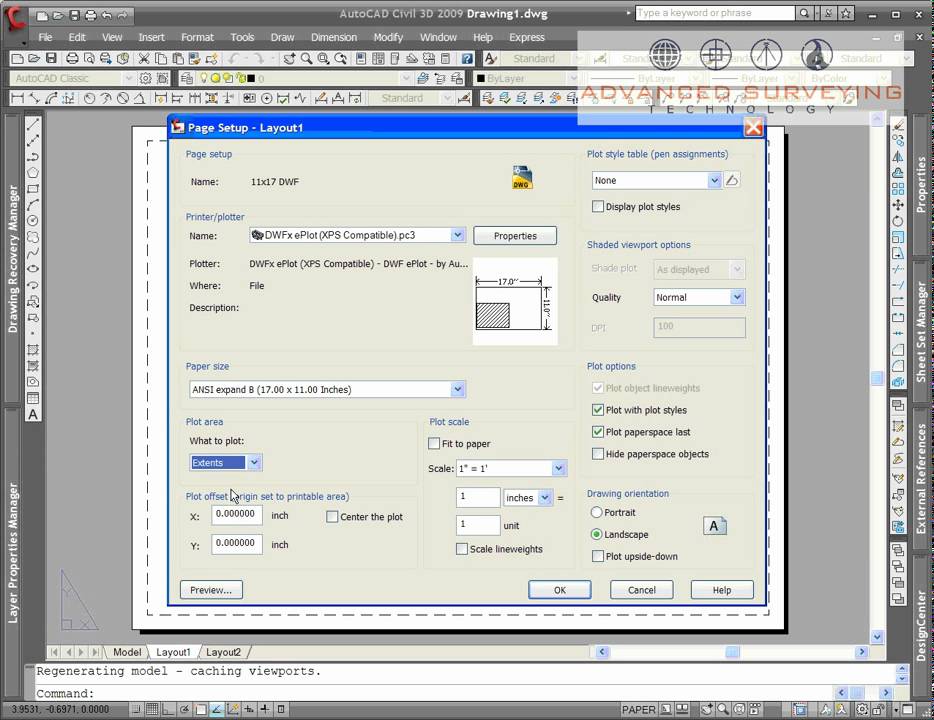Enable Plot upside-down checkbox
This screenshot has height=720, width=934.
coord(597,556)
